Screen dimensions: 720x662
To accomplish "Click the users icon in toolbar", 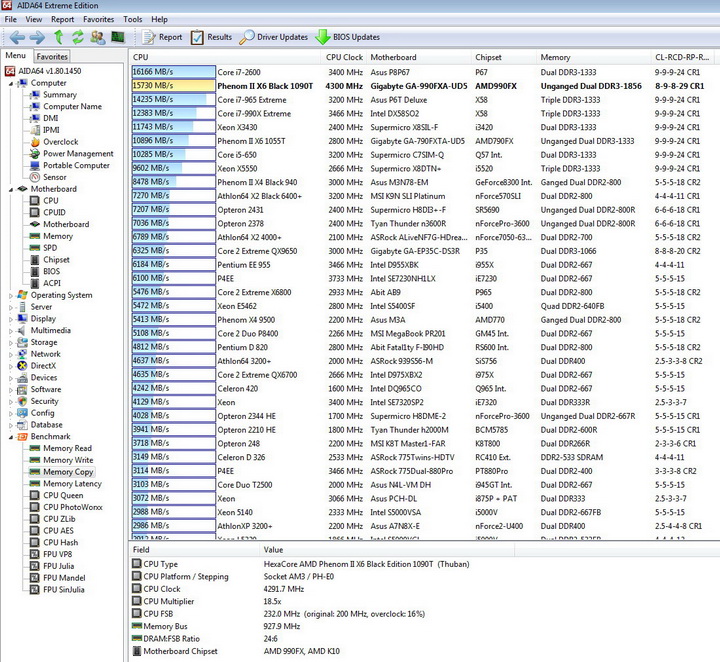I will click(97, 37).
